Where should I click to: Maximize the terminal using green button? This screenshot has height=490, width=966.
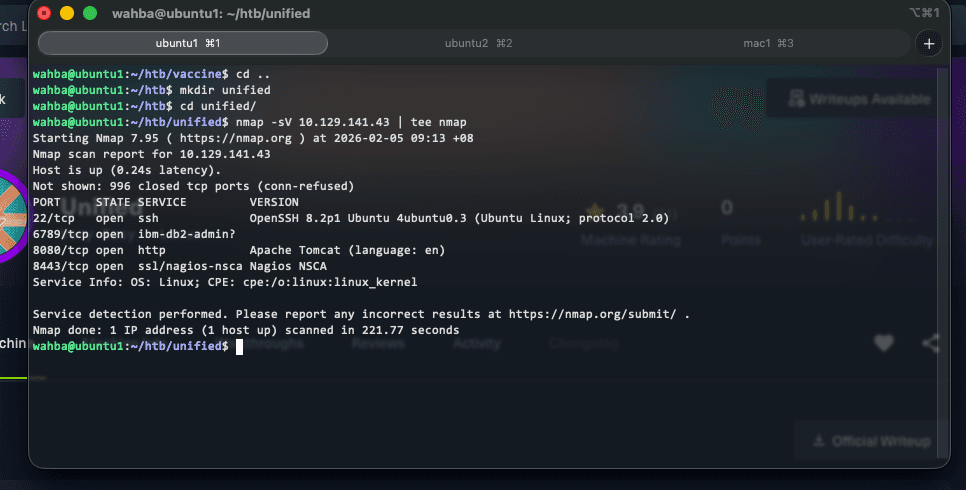pos(90,13)
